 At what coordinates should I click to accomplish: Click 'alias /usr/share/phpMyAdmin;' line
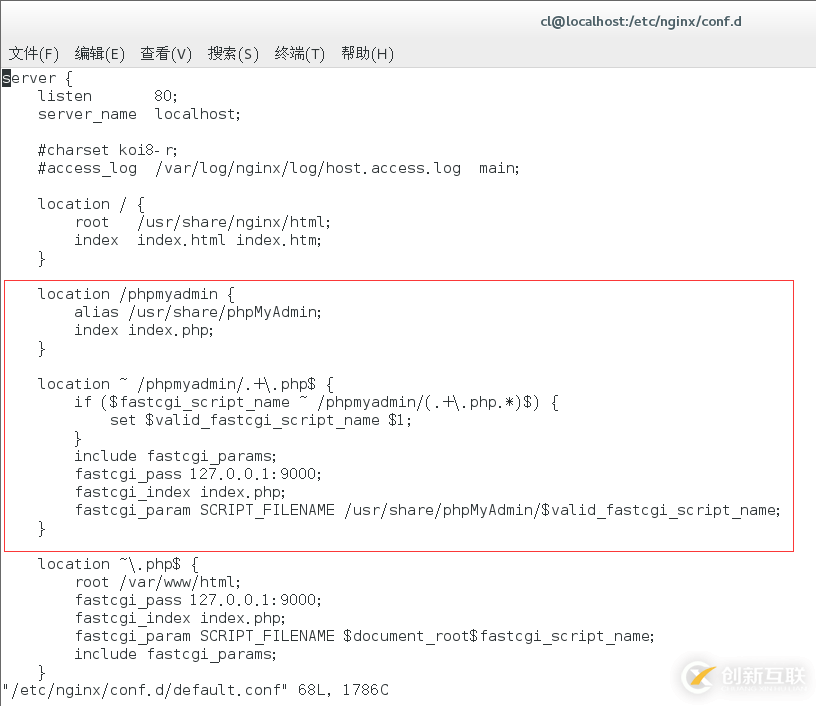point(198,312)
